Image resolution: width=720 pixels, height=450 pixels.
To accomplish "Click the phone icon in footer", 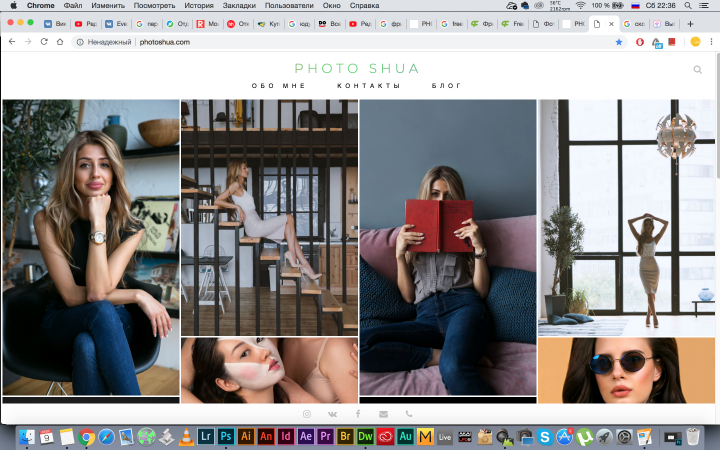I will (x=409, y=414).
